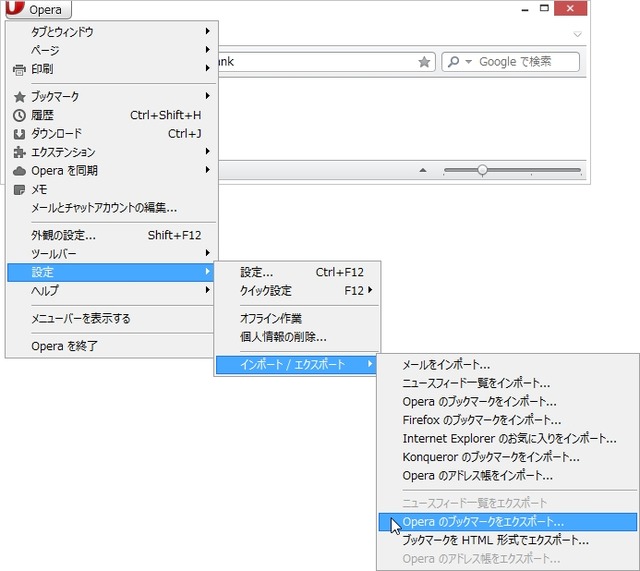The width and height of the screenshot is (640, 571).
Task: Click the printer icon beside 印刷
Action: coord(19,69)
